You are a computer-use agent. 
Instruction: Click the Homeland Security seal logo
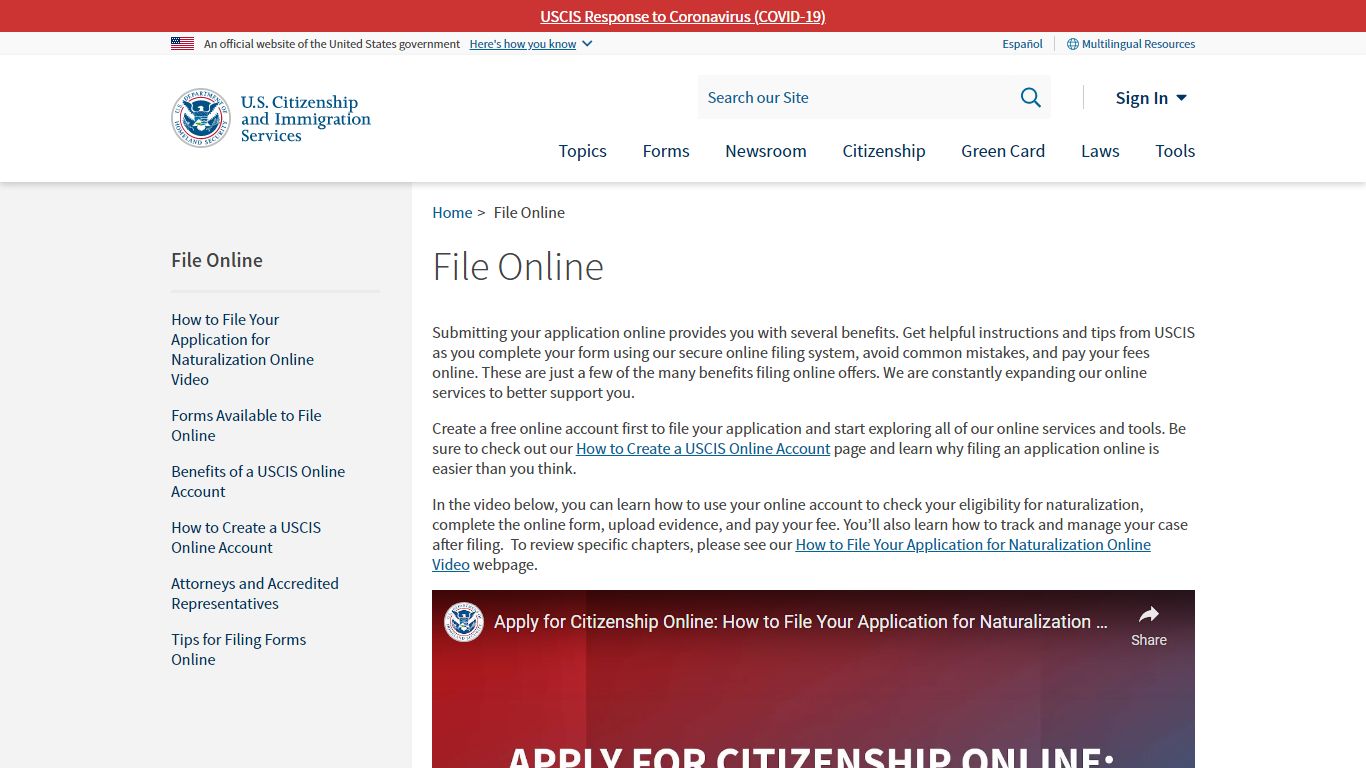tap(201, 118)
